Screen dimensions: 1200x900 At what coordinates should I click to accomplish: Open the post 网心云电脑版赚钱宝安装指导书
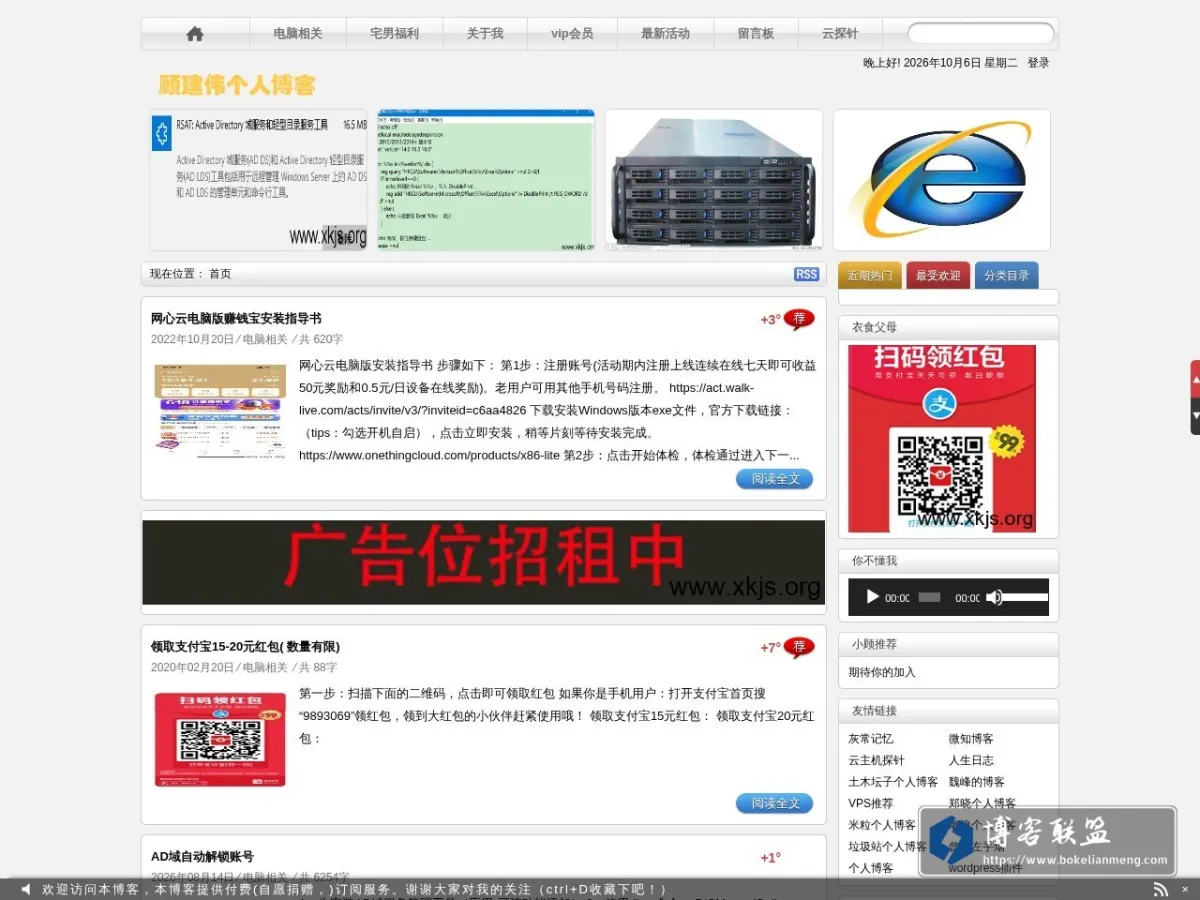click(x=236, y=319)
